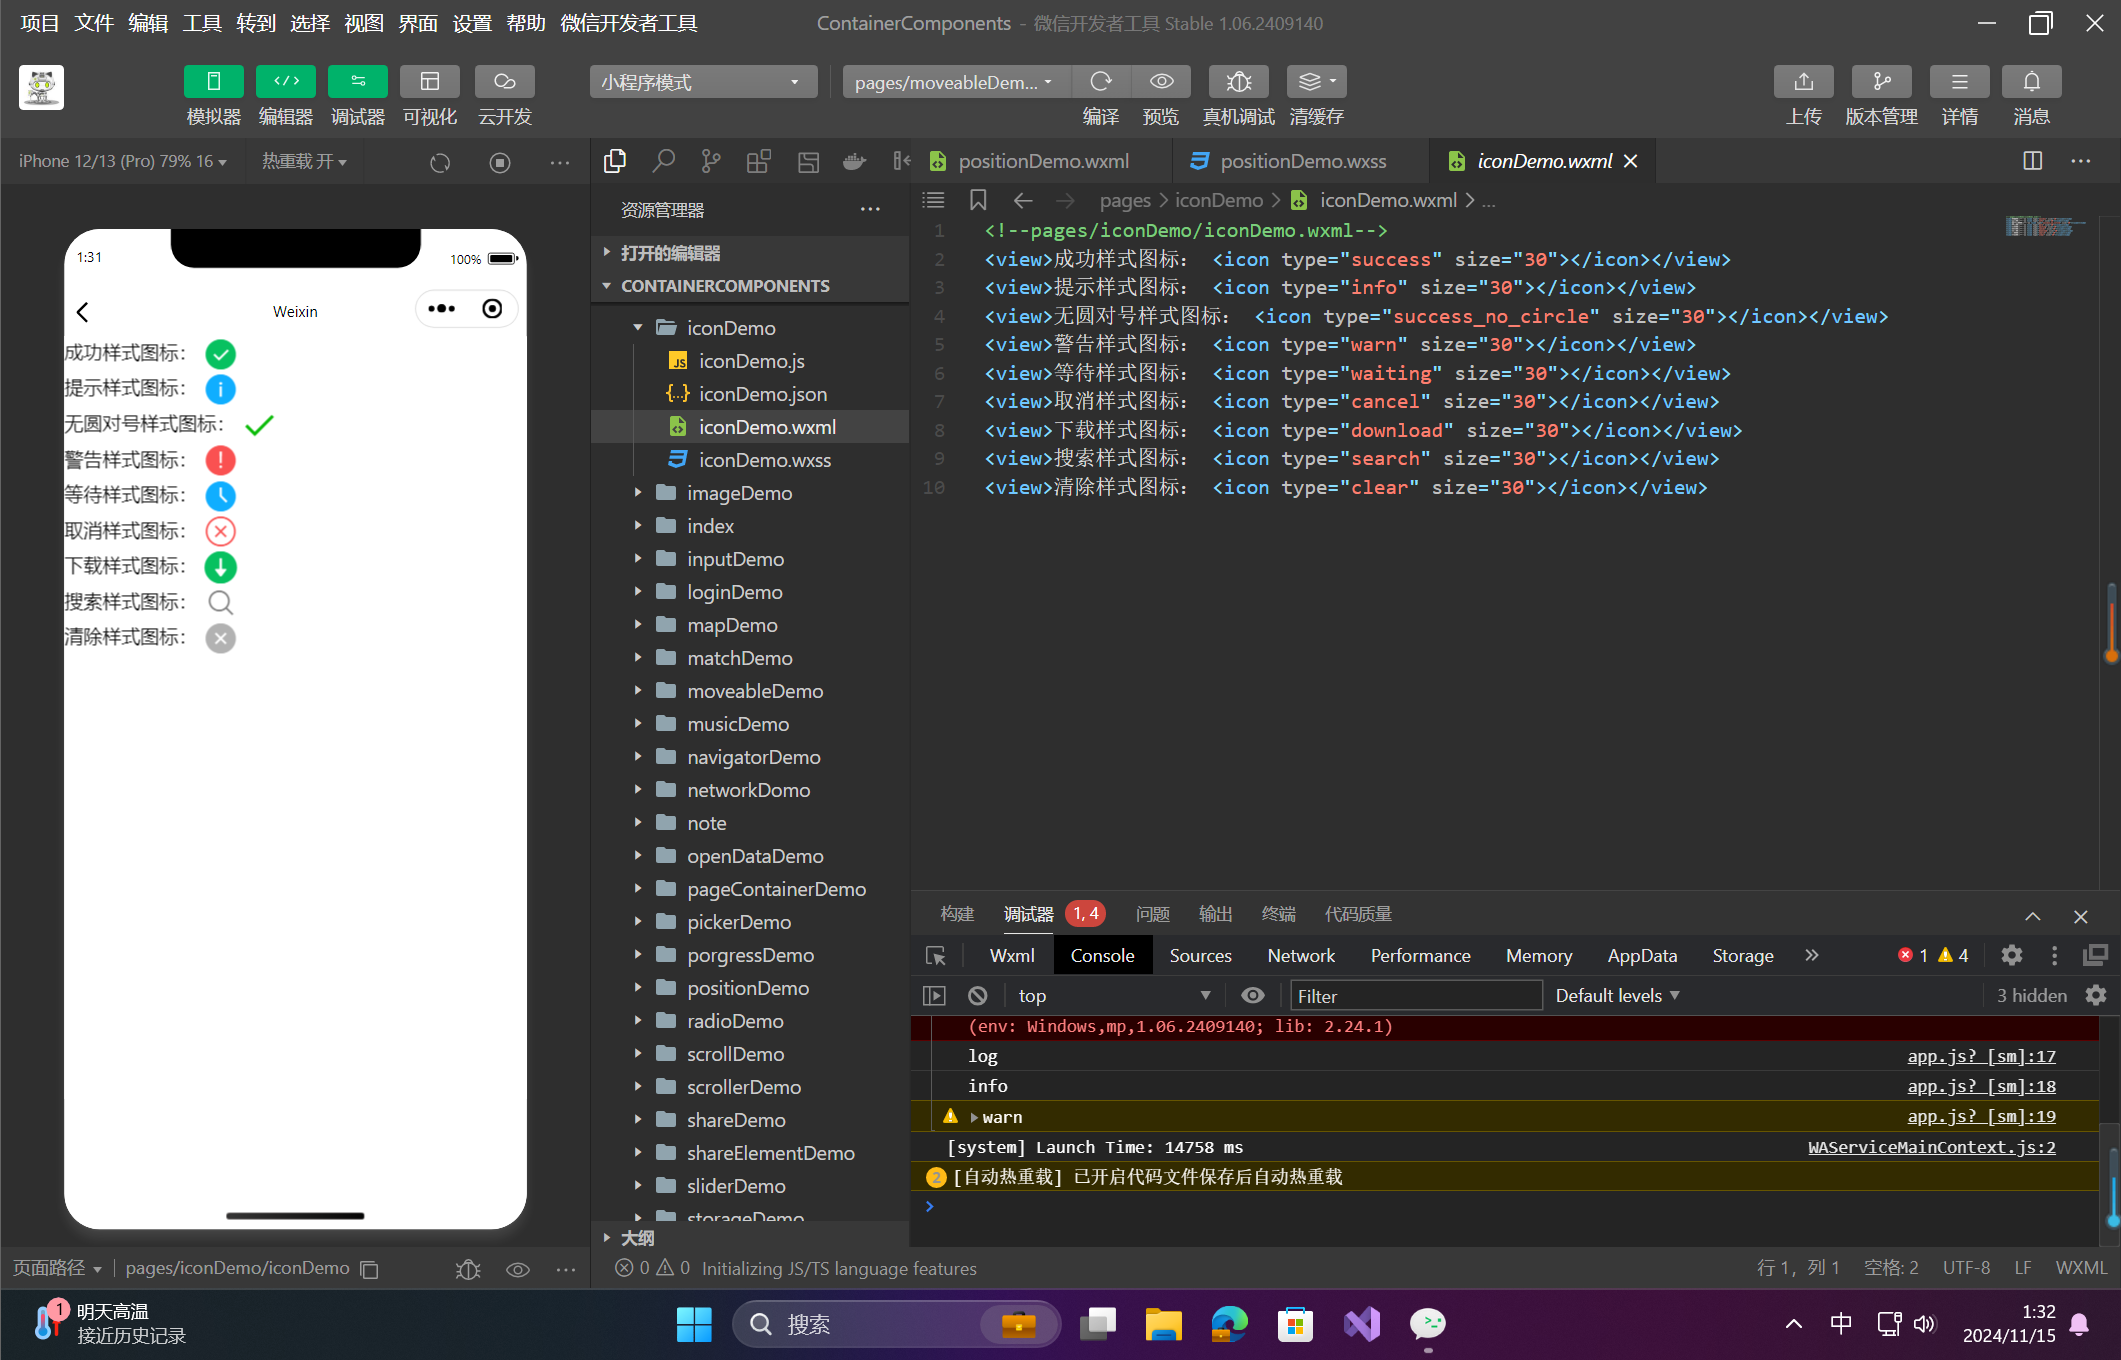Open version management git icon

click(x=1881, y=82)
